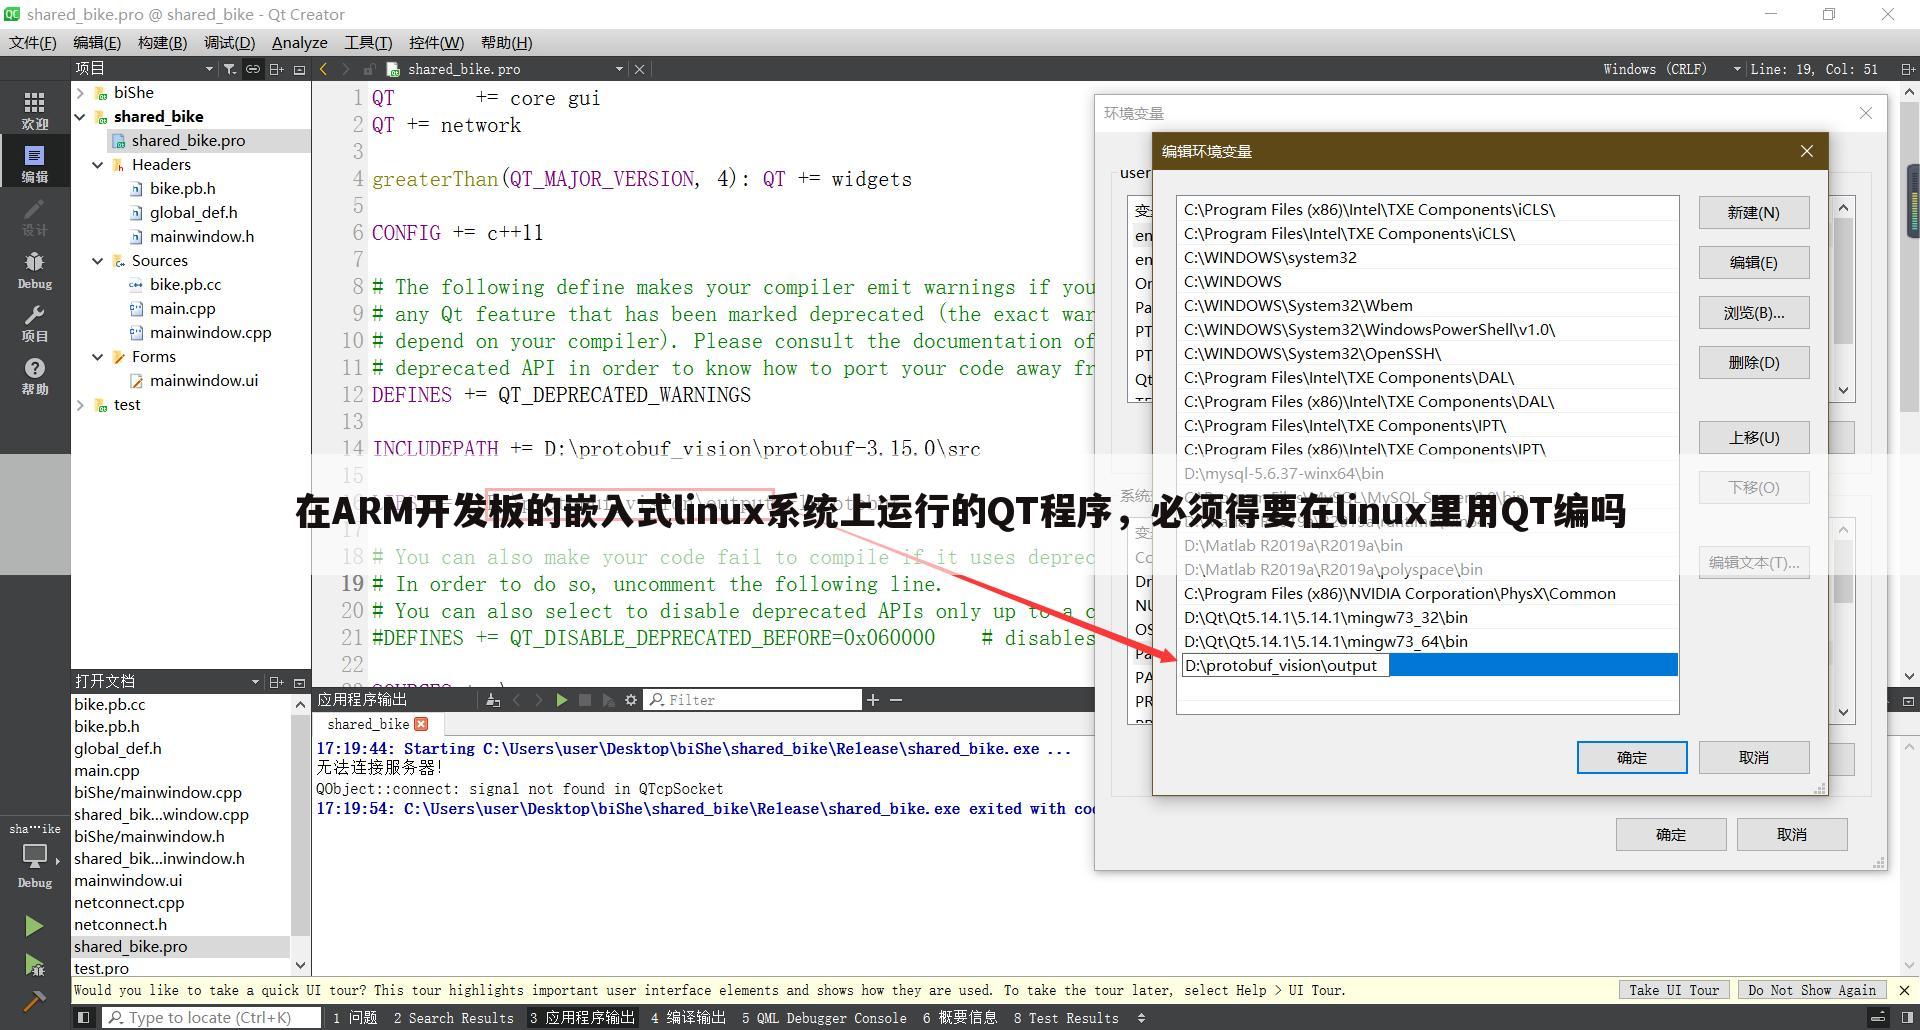Open the Analyze menu
The image size is (1920, 1030).
point(299,42)
